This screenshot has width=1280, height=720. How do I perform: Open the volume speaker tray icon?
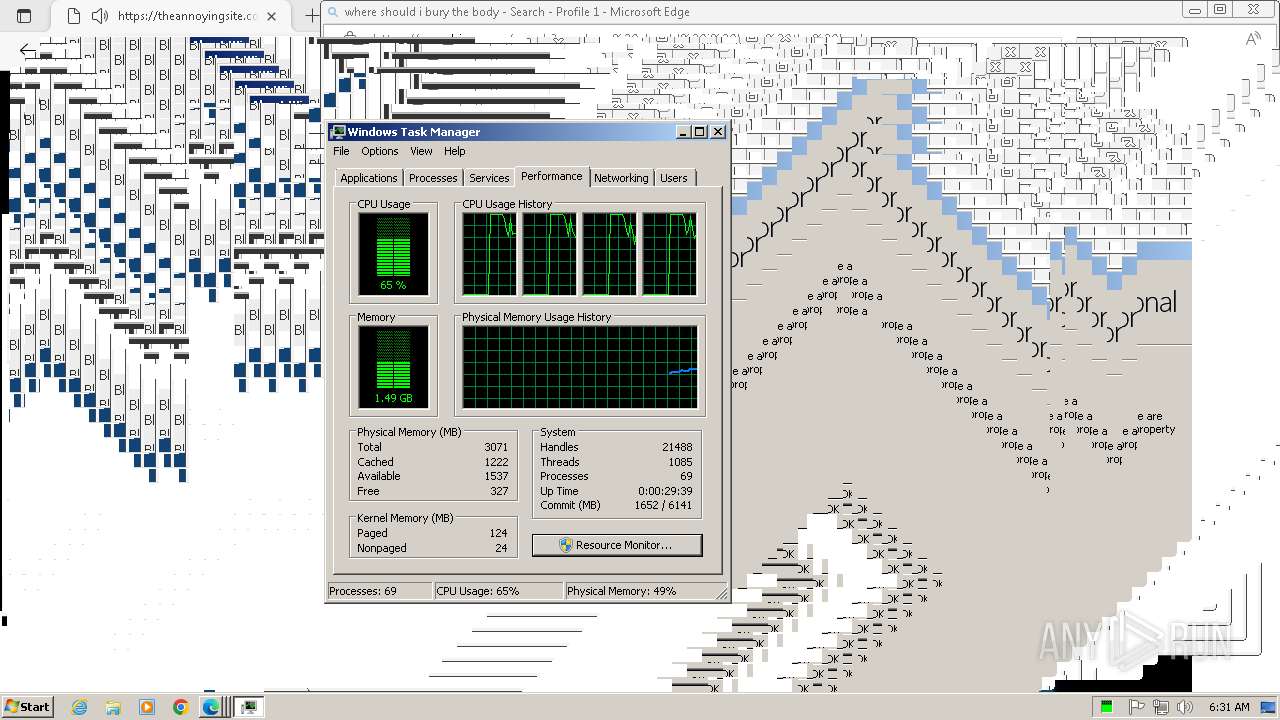point(1185,707)
